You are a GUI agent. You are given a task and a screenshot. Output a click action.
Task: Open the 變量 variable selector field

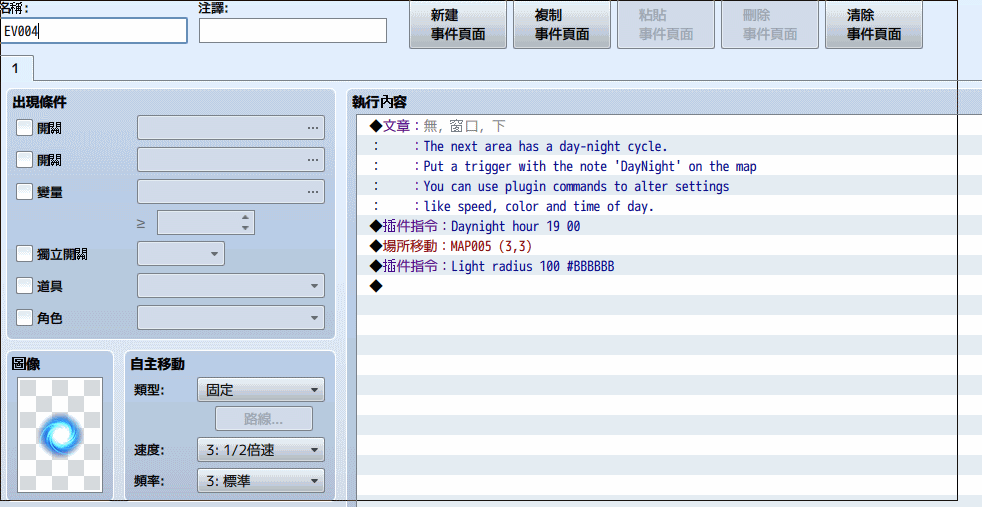point(230,192)
